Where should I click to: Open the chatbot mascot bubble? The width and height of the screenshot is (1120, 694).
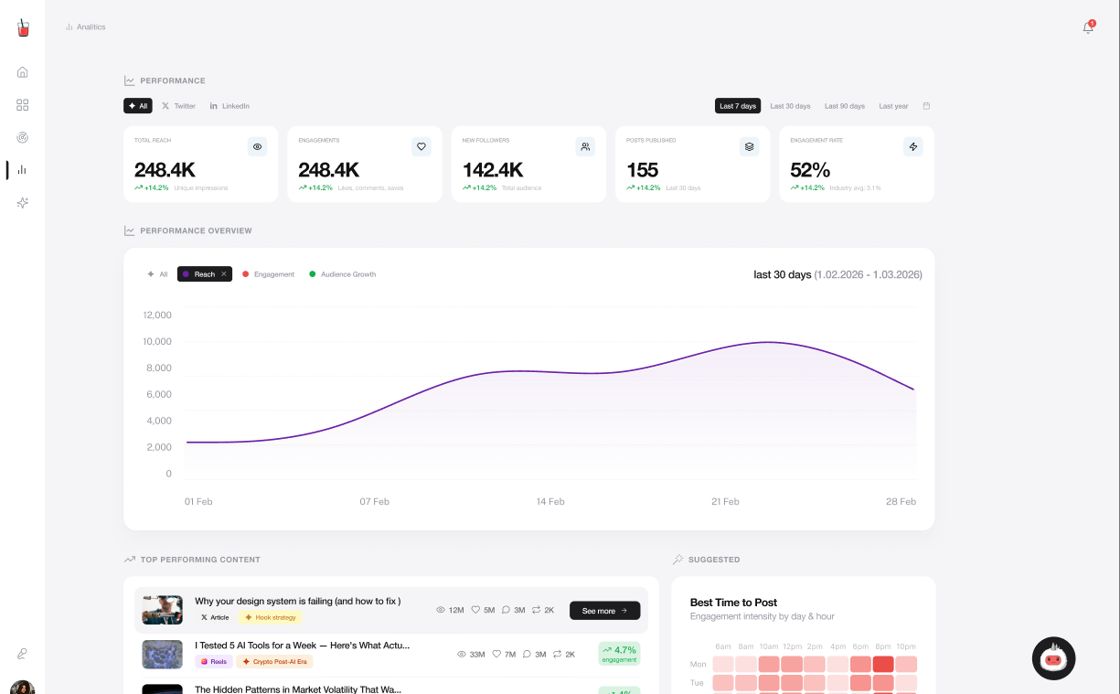pos(1054,658)
